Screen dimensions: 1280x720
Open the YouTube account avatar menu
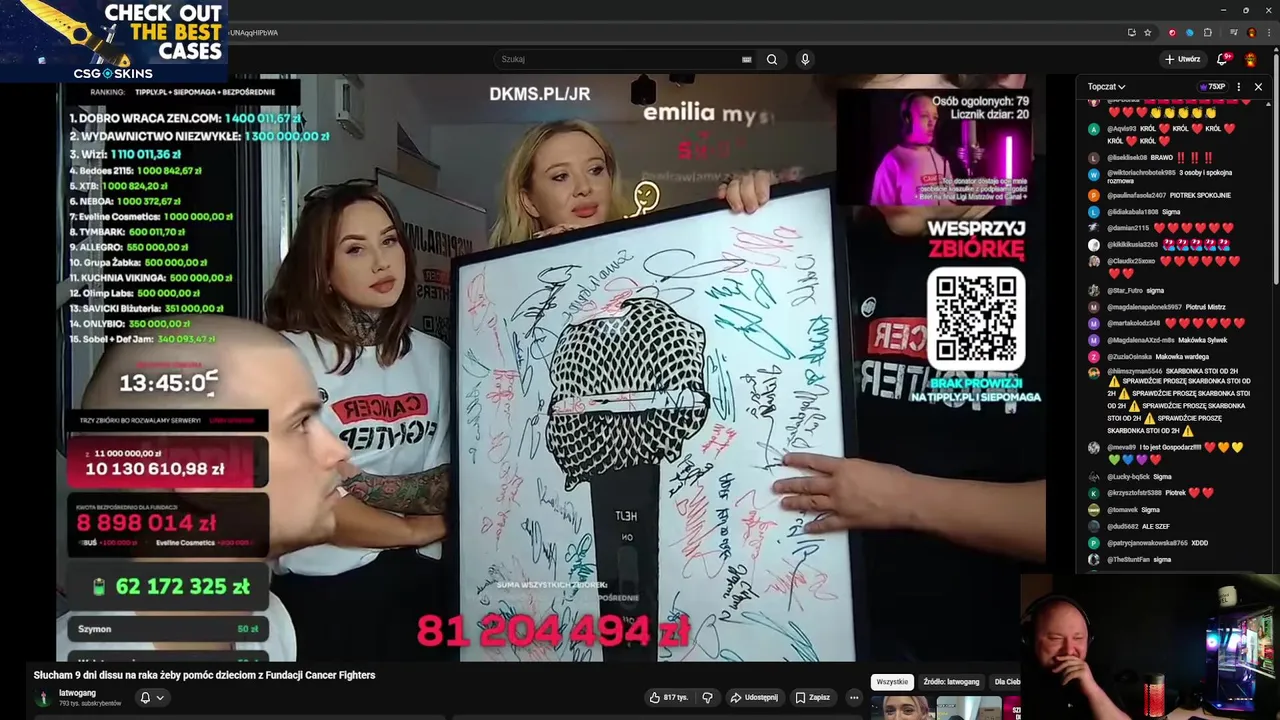pos(1250,59)
